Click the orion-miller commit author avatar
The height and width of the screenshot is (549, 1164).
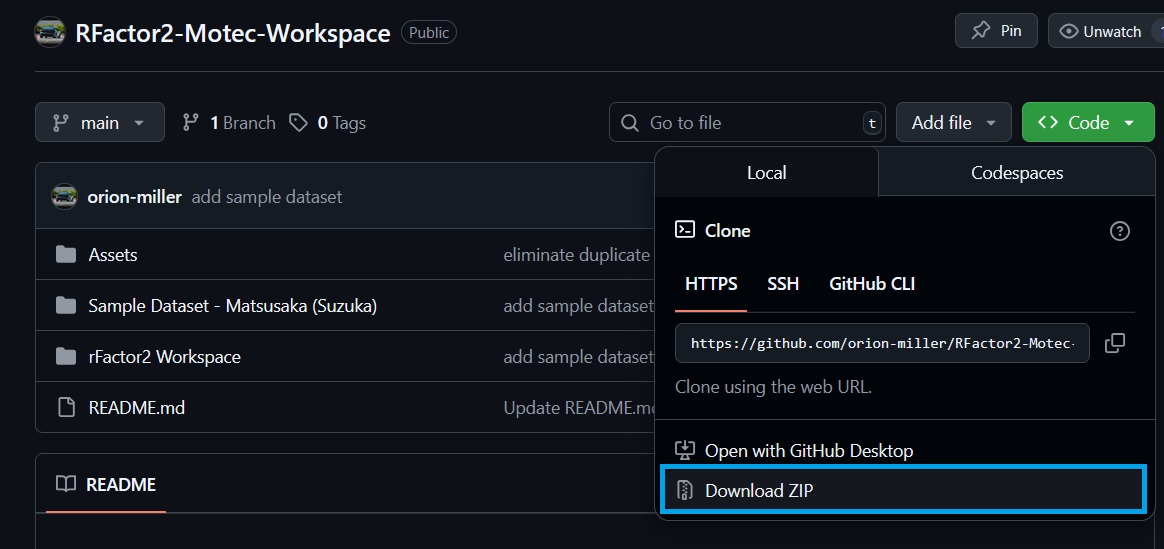pos(64,197)
